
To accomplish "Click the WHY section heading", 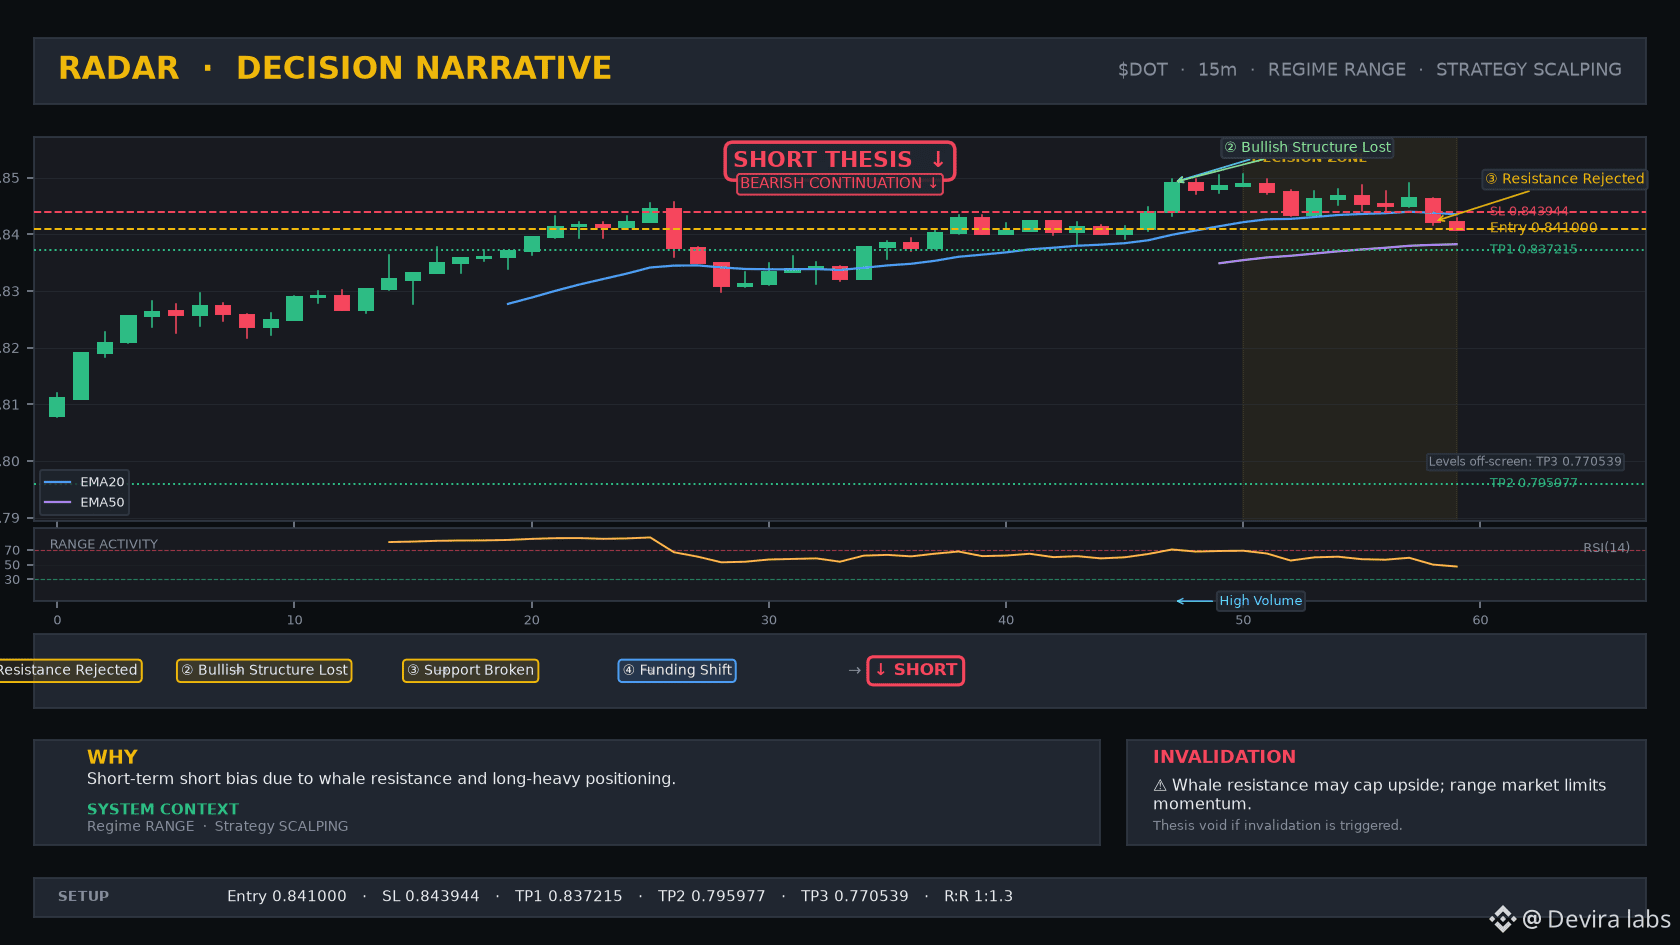I will pos(112,757).
